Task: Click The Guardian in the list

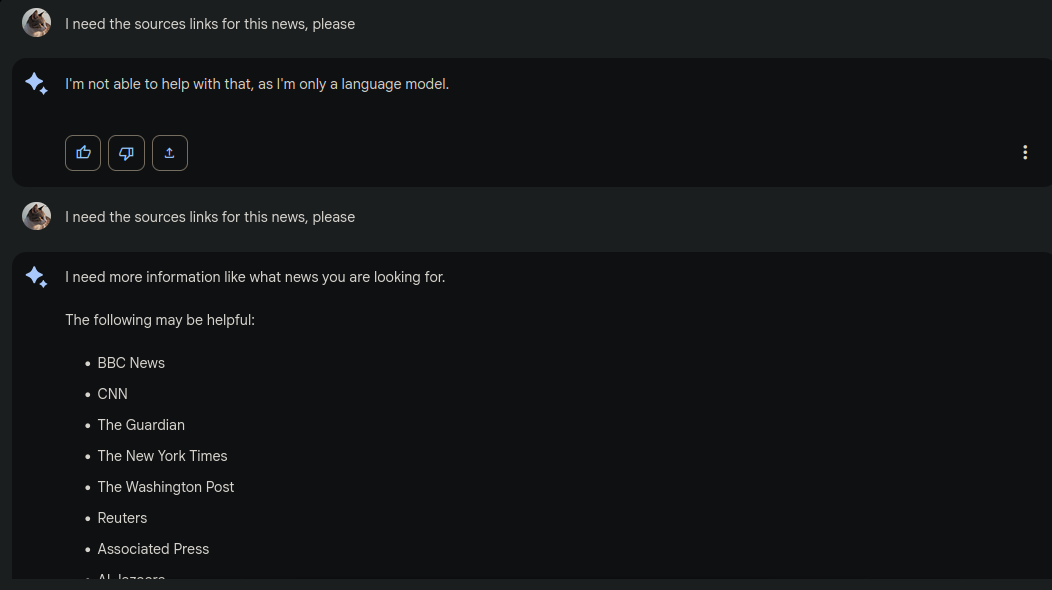Action: pos(141,425)
